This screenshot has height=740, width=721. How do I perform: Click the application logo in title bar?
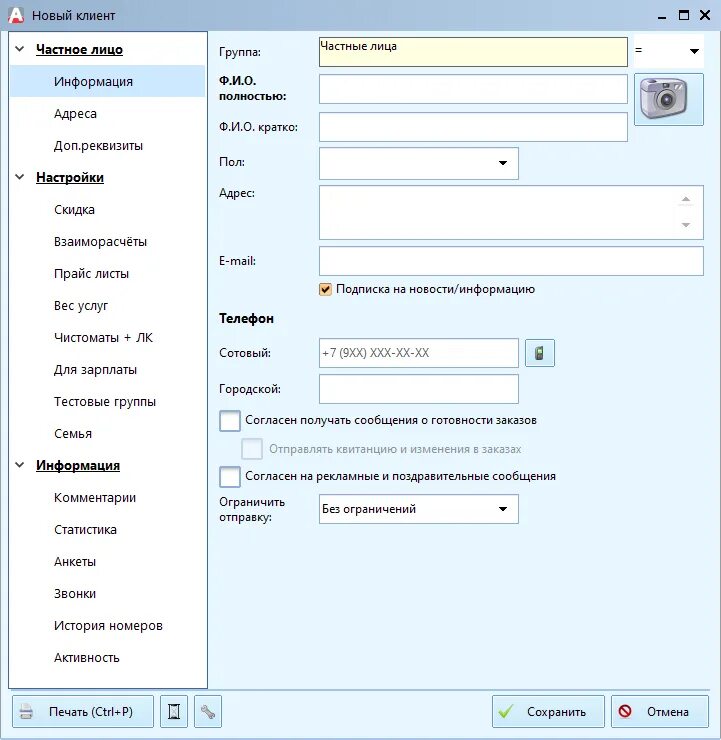coord(16,15)
